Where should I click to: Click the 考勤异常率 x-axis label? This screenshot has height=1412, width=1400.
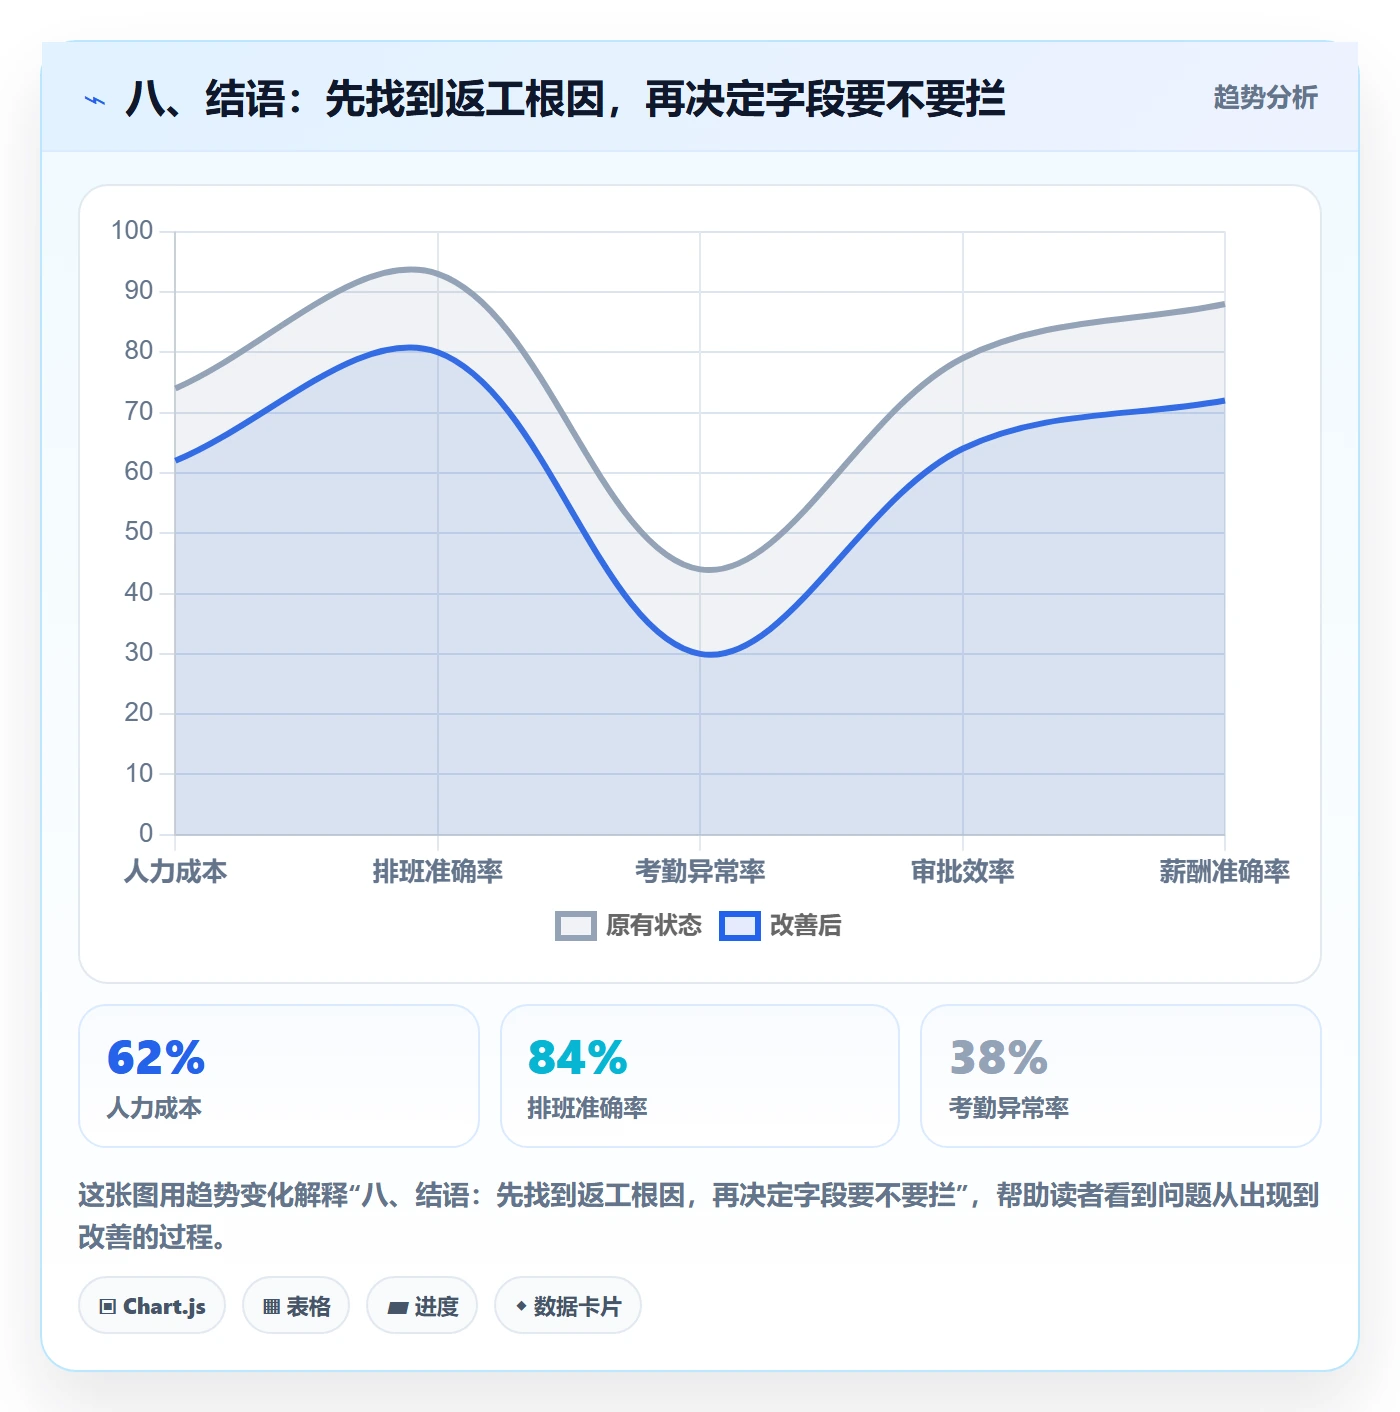point(700,872)
